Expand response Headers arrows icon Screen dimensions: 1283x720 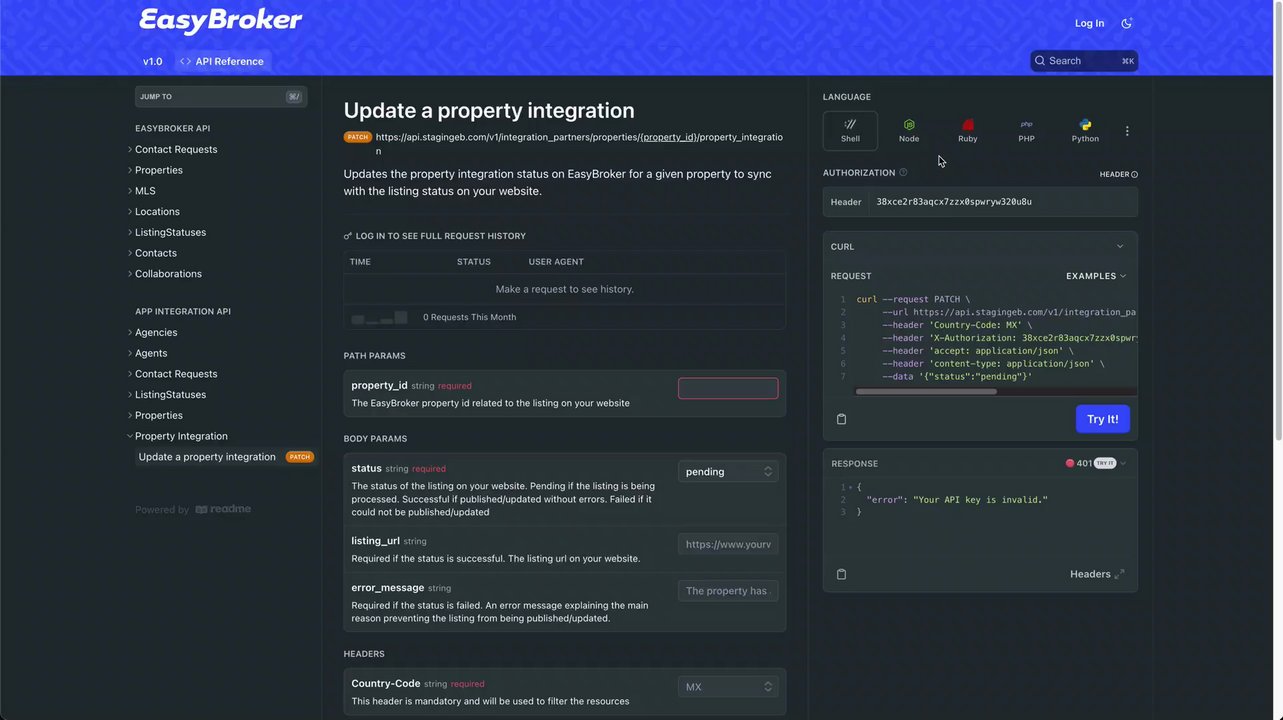pos(1119,574)
